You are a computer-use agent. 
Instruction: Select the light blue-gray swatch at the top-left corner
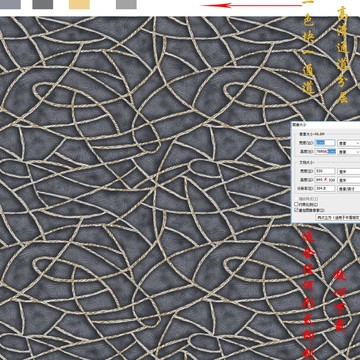click(x=10, y=4)
